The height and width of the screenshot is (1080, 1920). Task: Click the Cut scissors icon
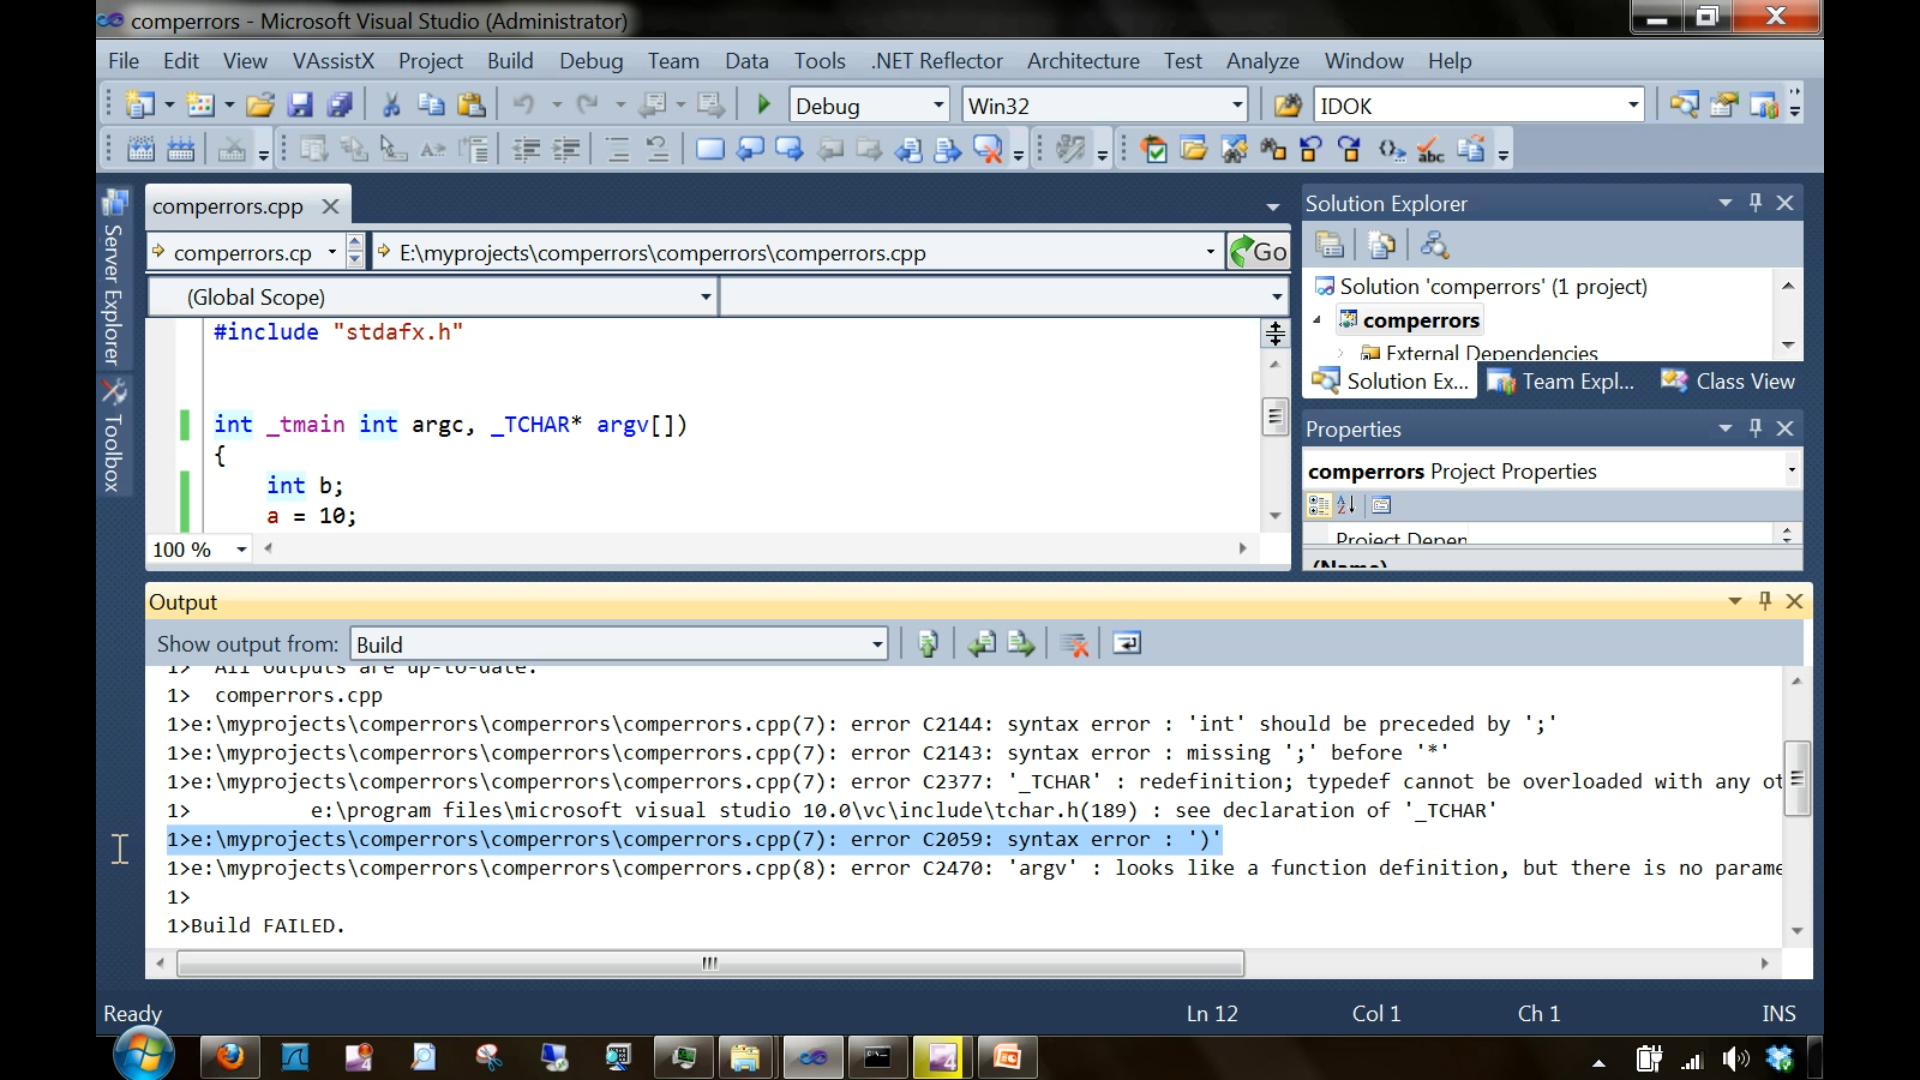tap(391, 105)
